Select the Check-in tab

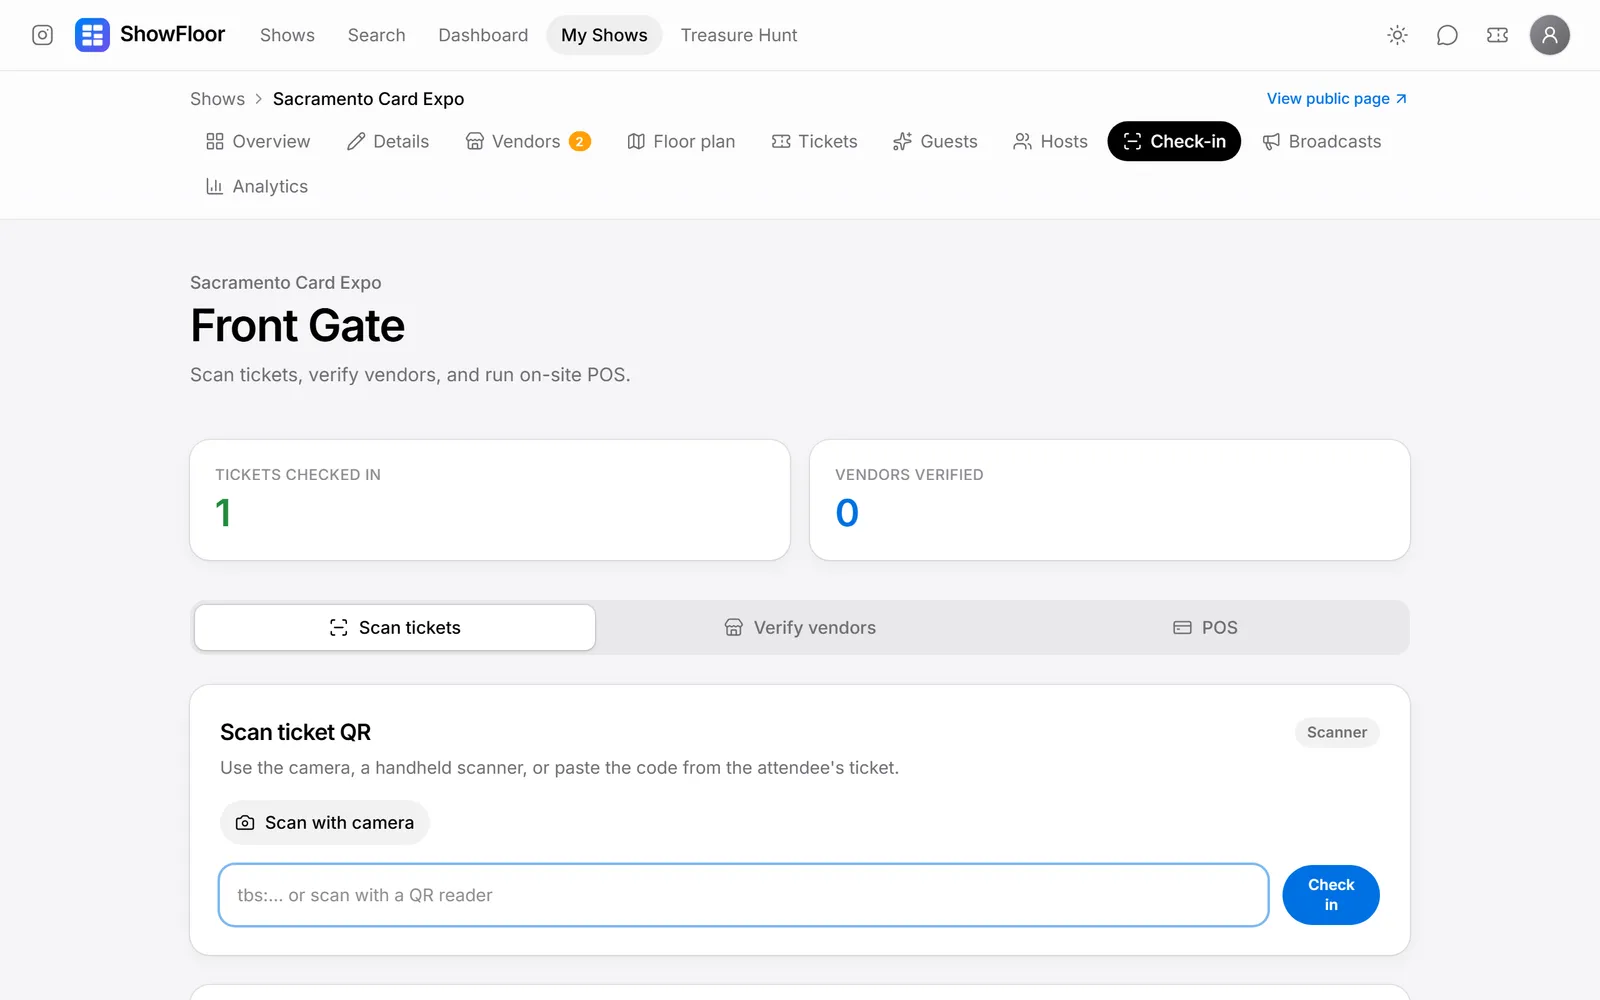[x=1174, y=141]
